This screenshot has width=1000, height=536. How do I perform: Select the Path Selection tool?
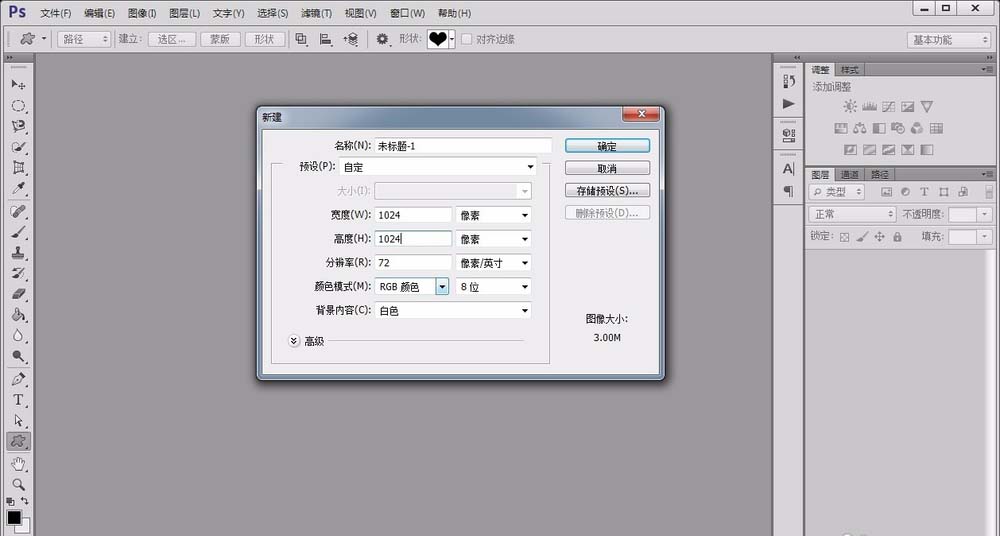point(18,421)
